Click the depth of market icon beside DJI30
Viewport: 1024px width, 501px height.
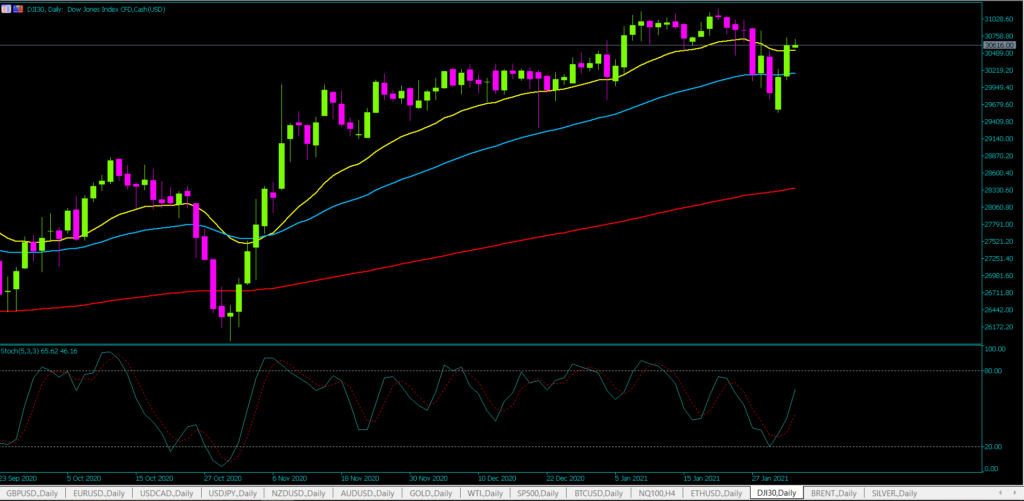pos(17,9)
